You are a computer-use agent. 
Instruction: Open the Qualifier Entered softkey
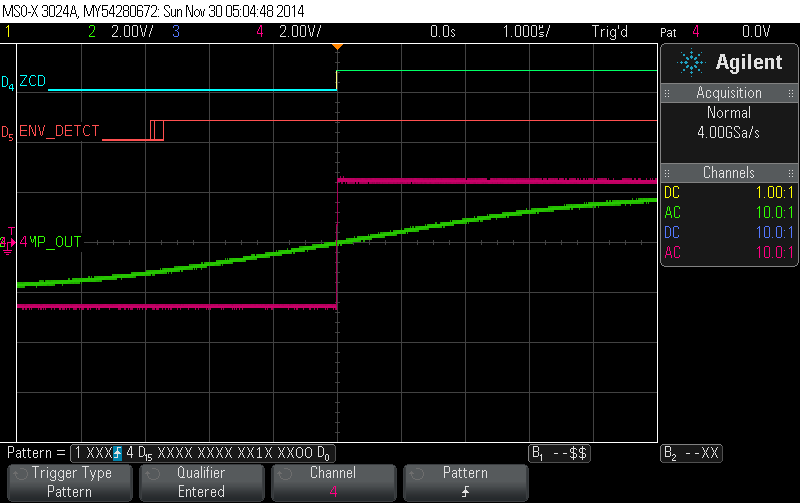point(201,482)
